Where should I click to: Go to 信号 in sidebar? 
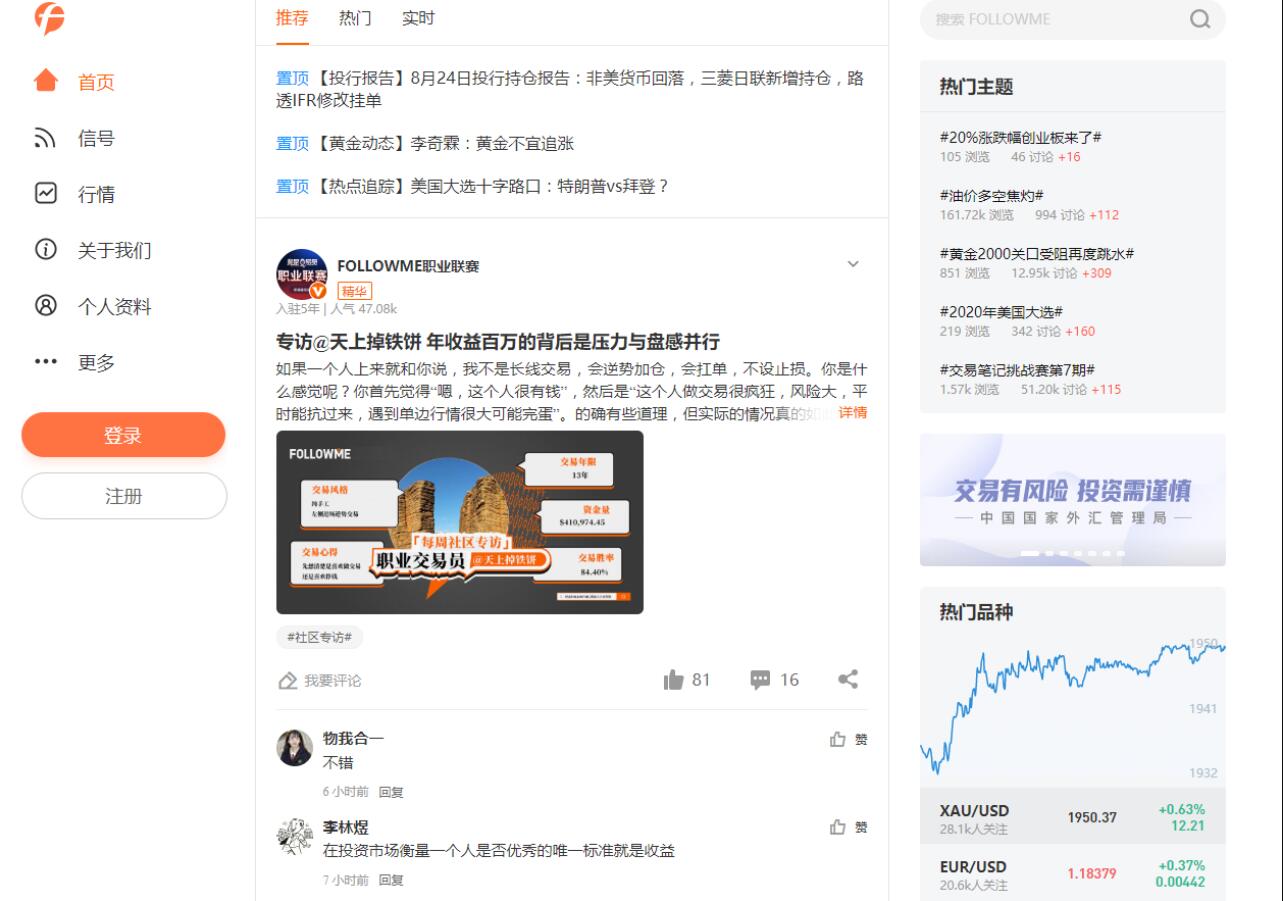[96, 138]
